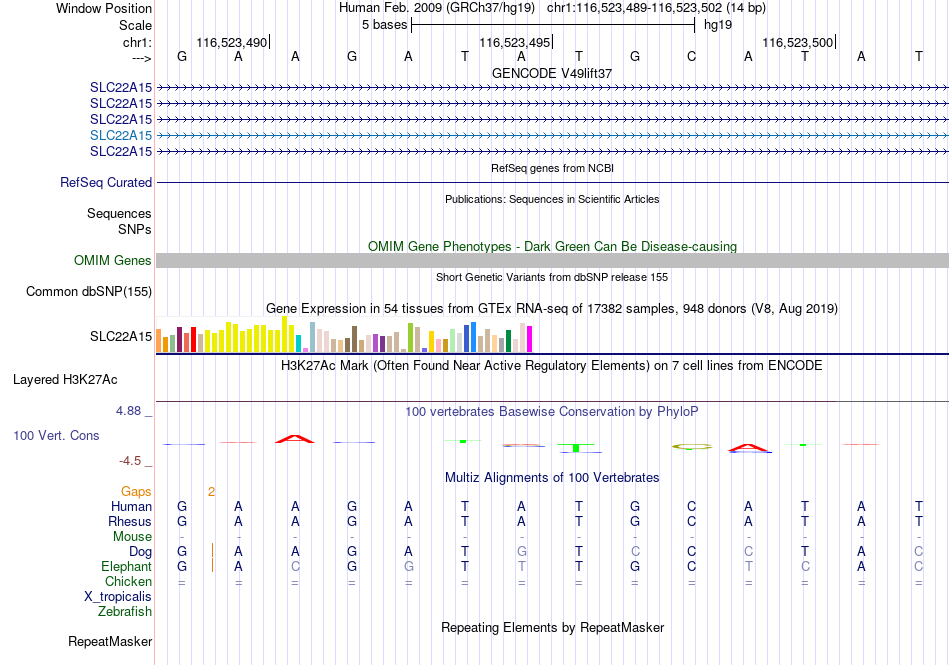Image resolution: width=950 pixels, height=665 pixels.
Task: Open the Common dbSNP(155) track label
Action: click(x=89, y=291)
